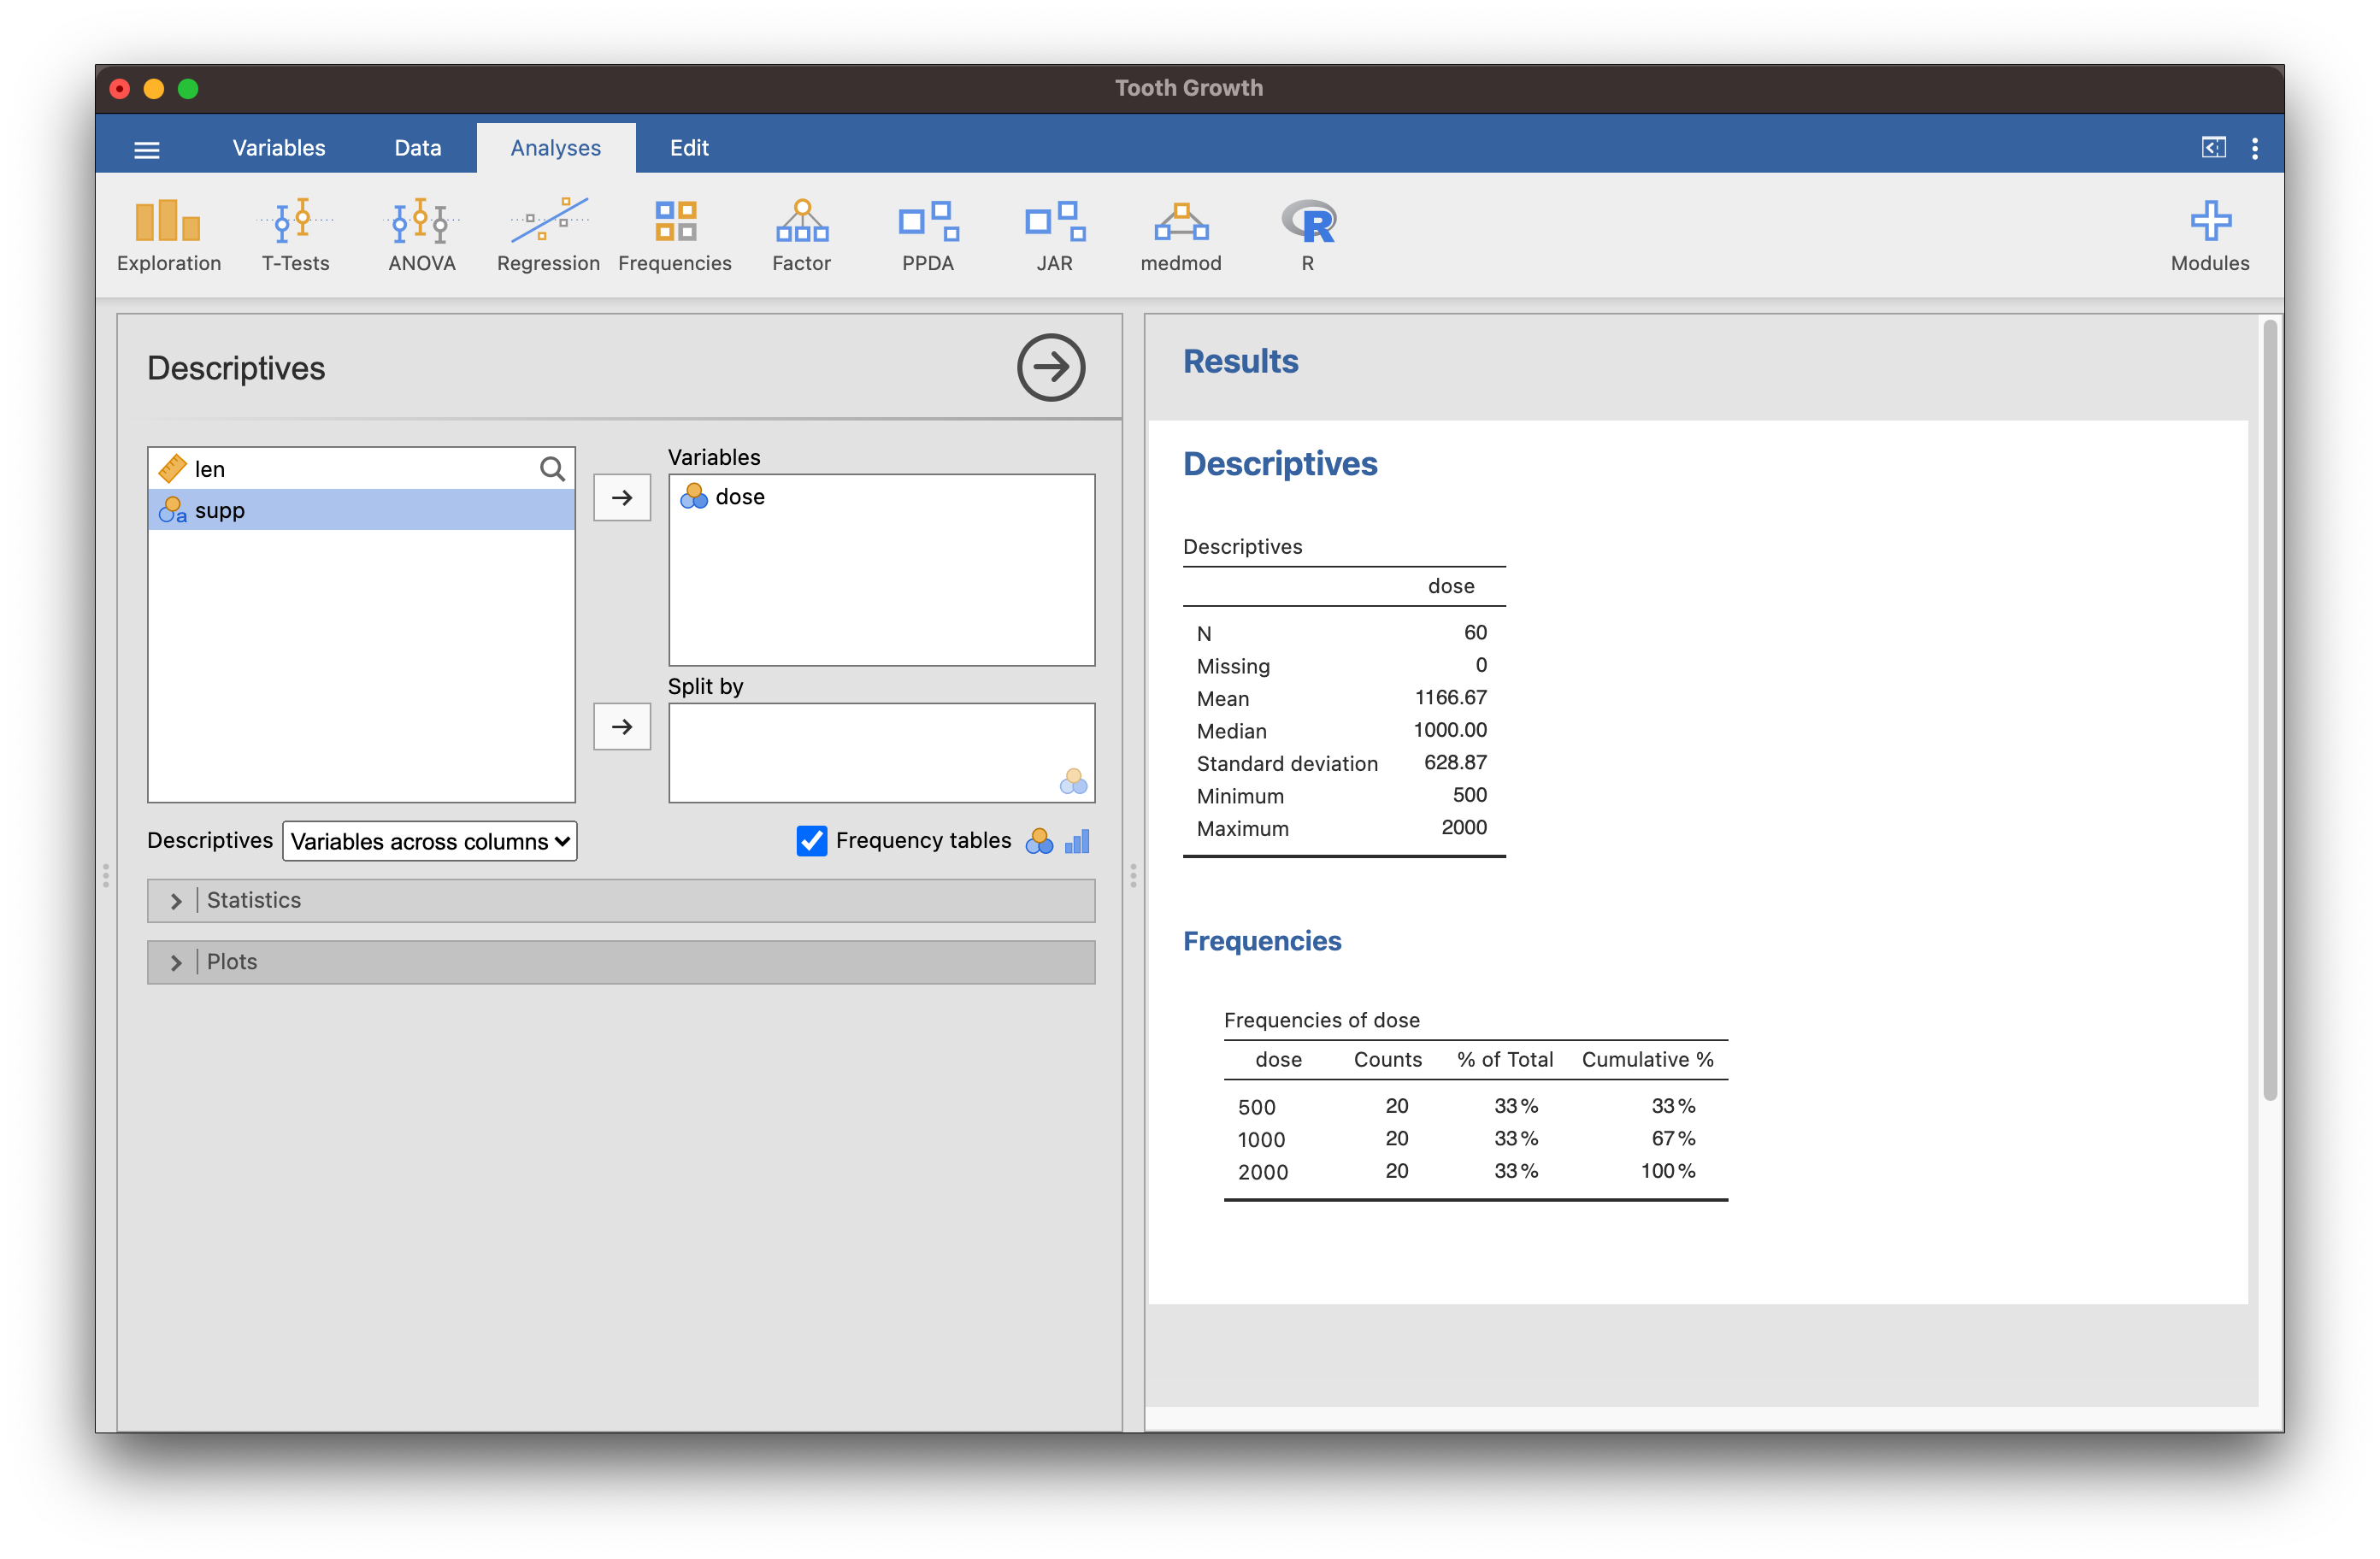2380x1559 pixels.
Task: Click the ANOVA toolbar icon
Action: tap(421, 235)
